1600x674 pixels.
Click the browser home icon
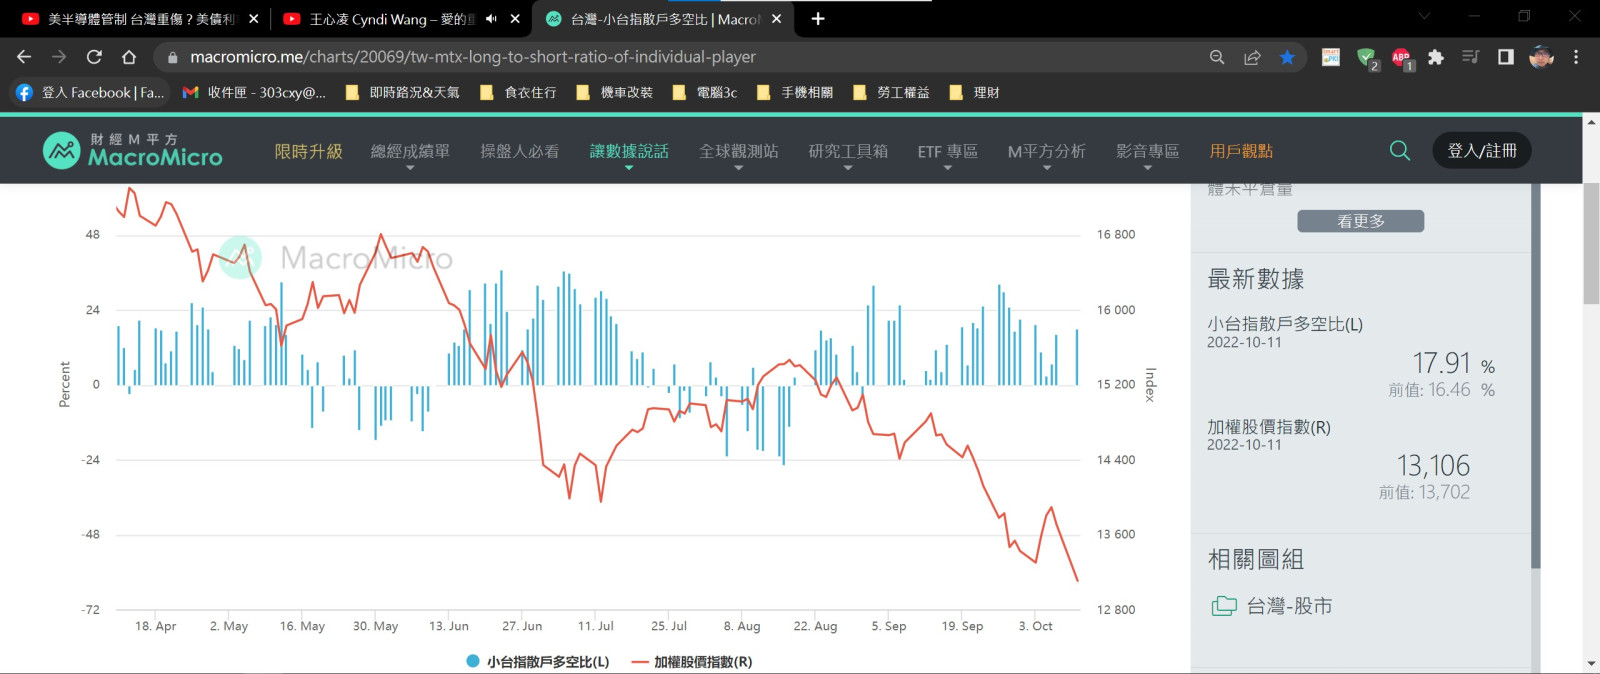coord(129,57)
